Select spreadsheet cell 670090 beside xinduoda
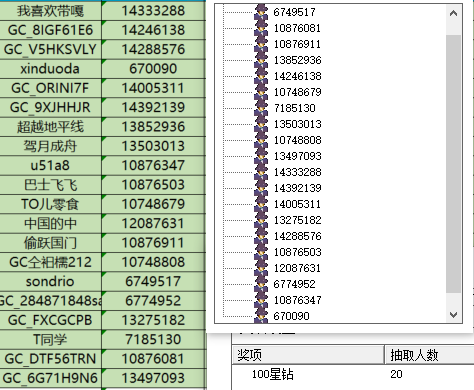This screenshot has width=474, height=390. (153, 69)
